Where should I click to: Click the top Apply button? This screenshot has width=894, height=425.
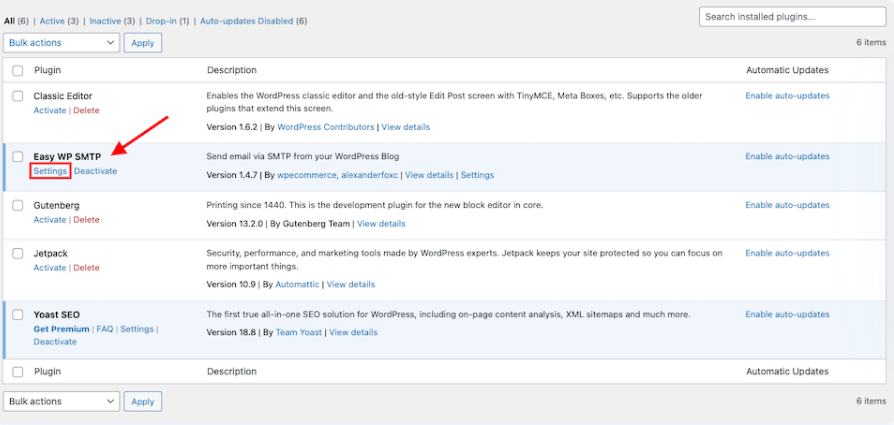tap(143, 43)
